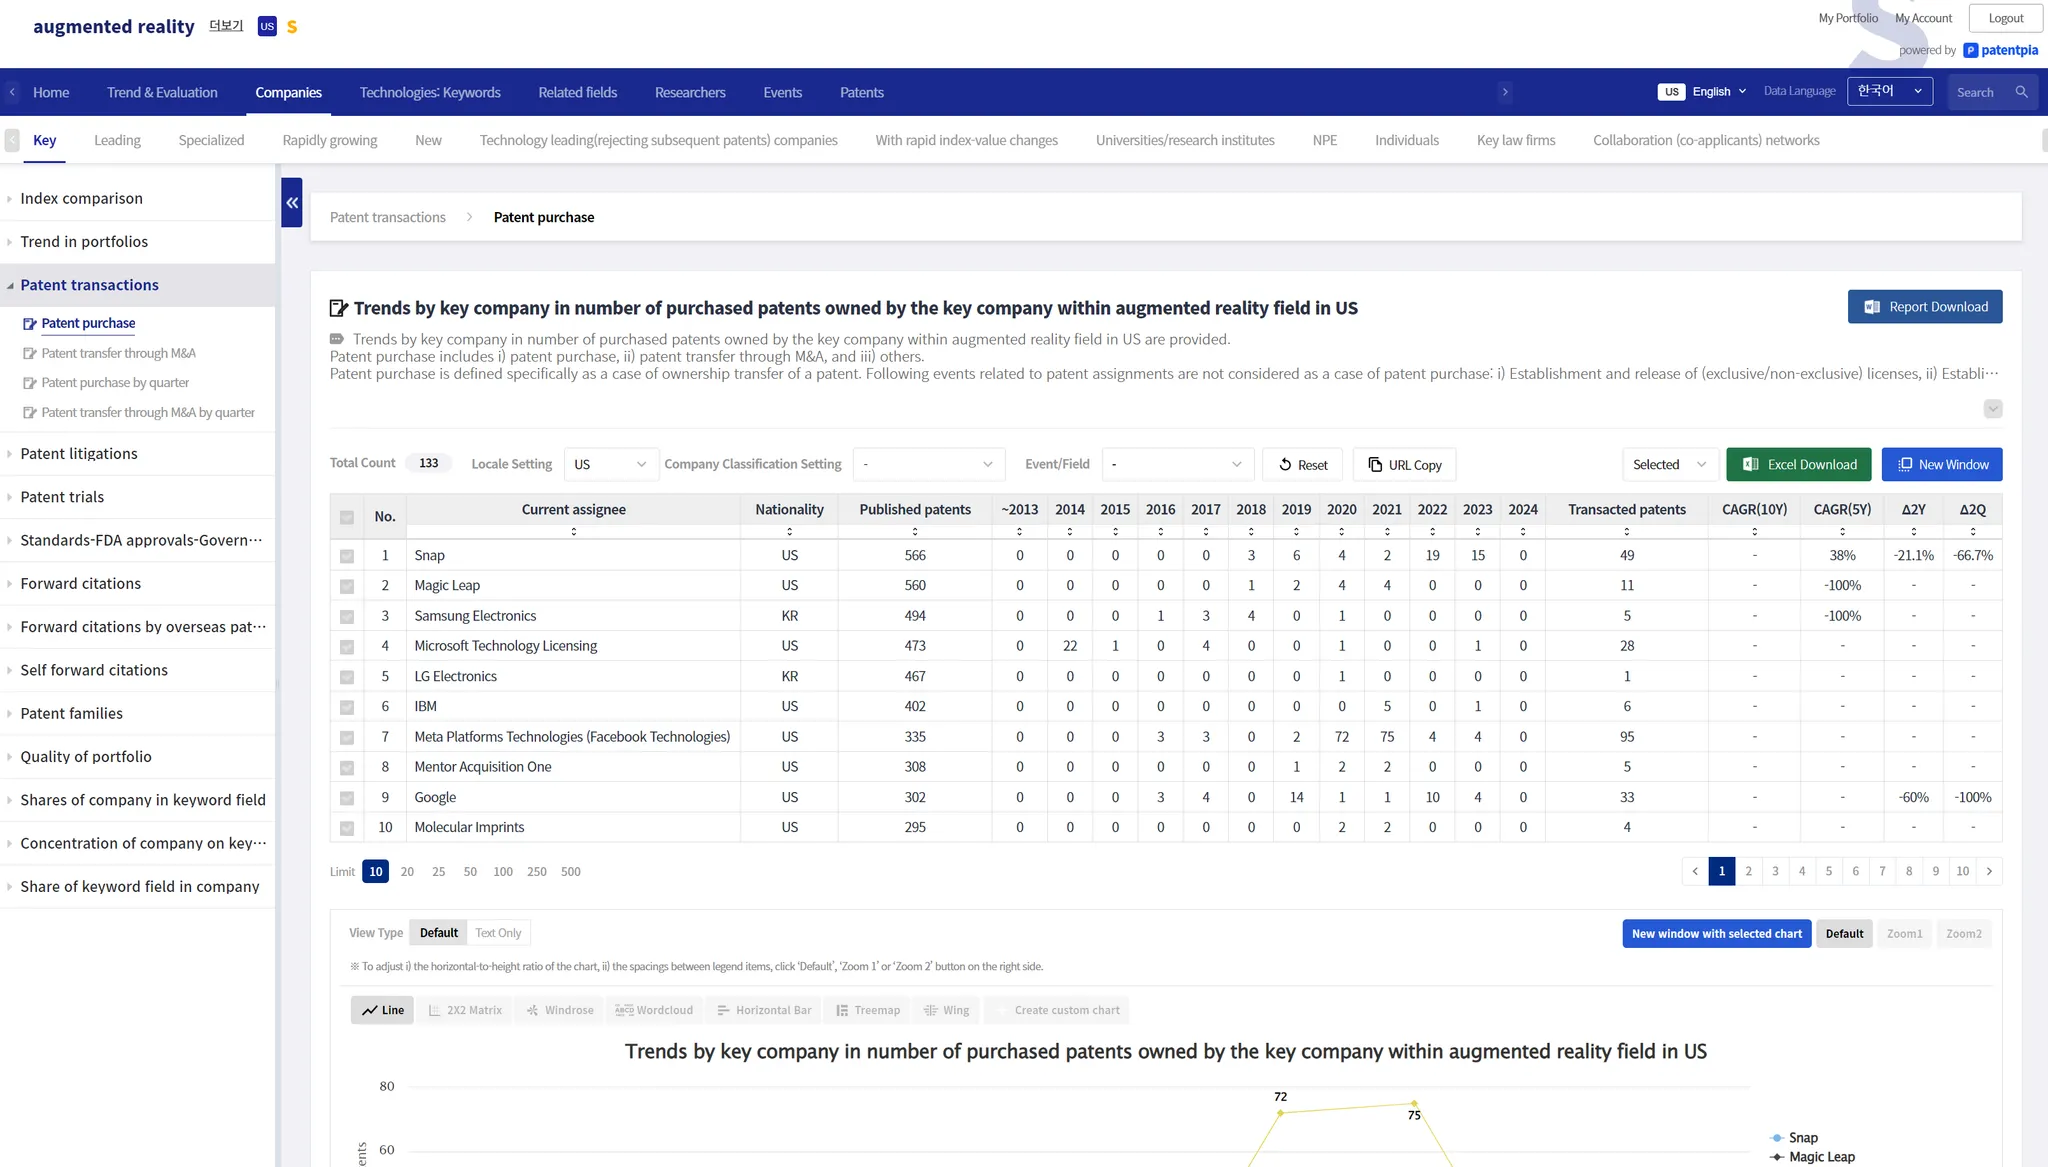Screen dimensions: 2048x1167
Task: Open the New Window icon button
Action: [x=1905, y=465]
